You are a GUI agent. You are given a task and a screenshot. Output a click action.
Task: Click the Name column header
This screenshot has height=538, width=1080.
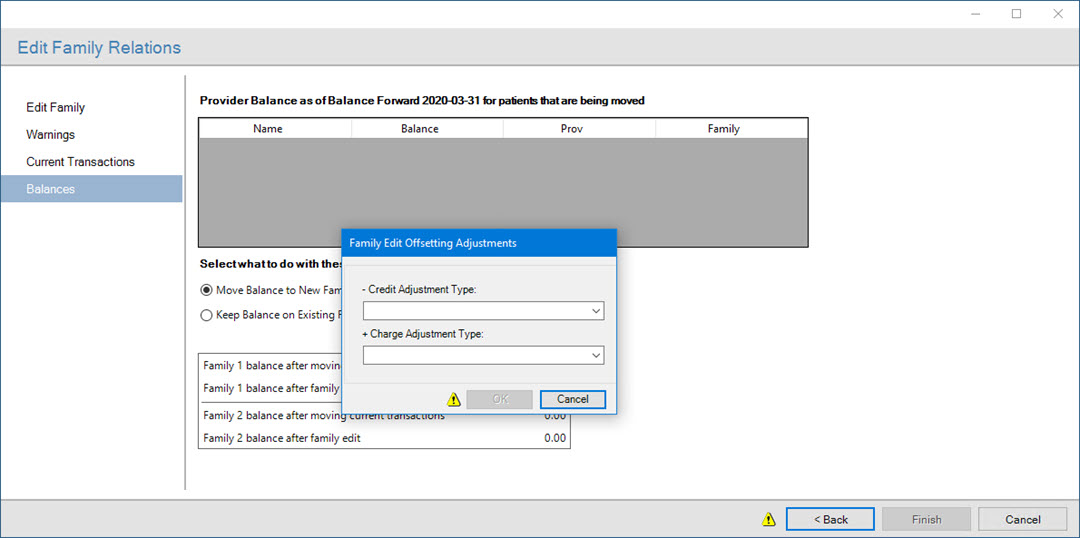coord(268,128)
